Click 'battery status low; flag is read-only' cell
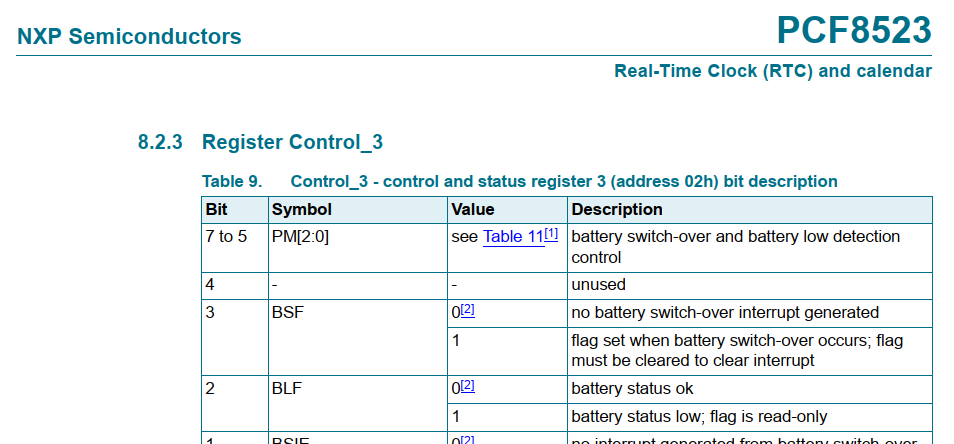 tap(750, 417)
